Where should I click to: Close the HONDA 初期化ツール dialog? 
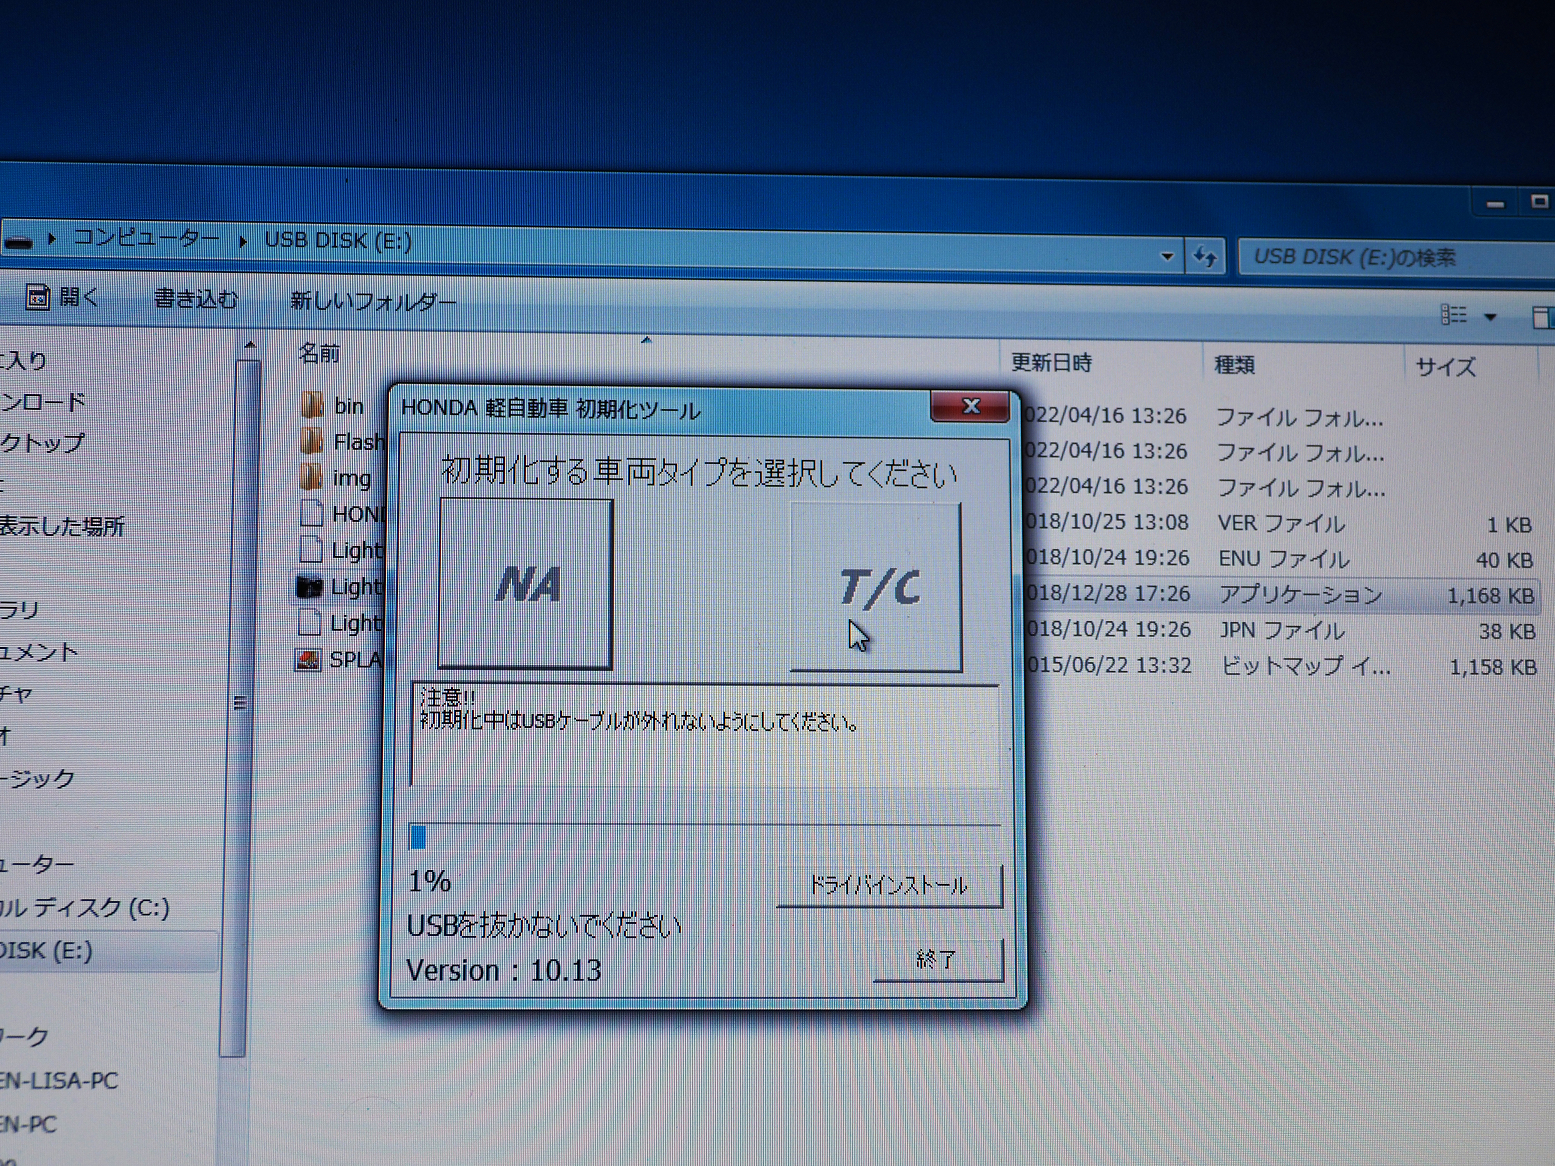pos(970,406)
